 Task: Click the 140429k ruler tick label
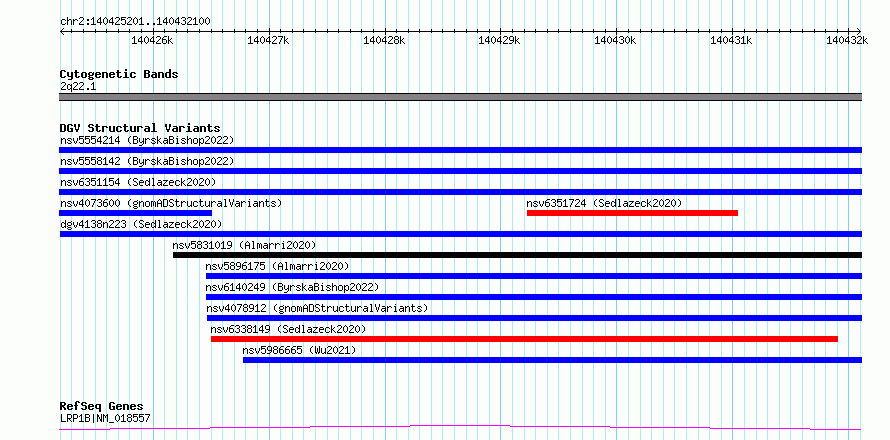(x=500, y=40)
